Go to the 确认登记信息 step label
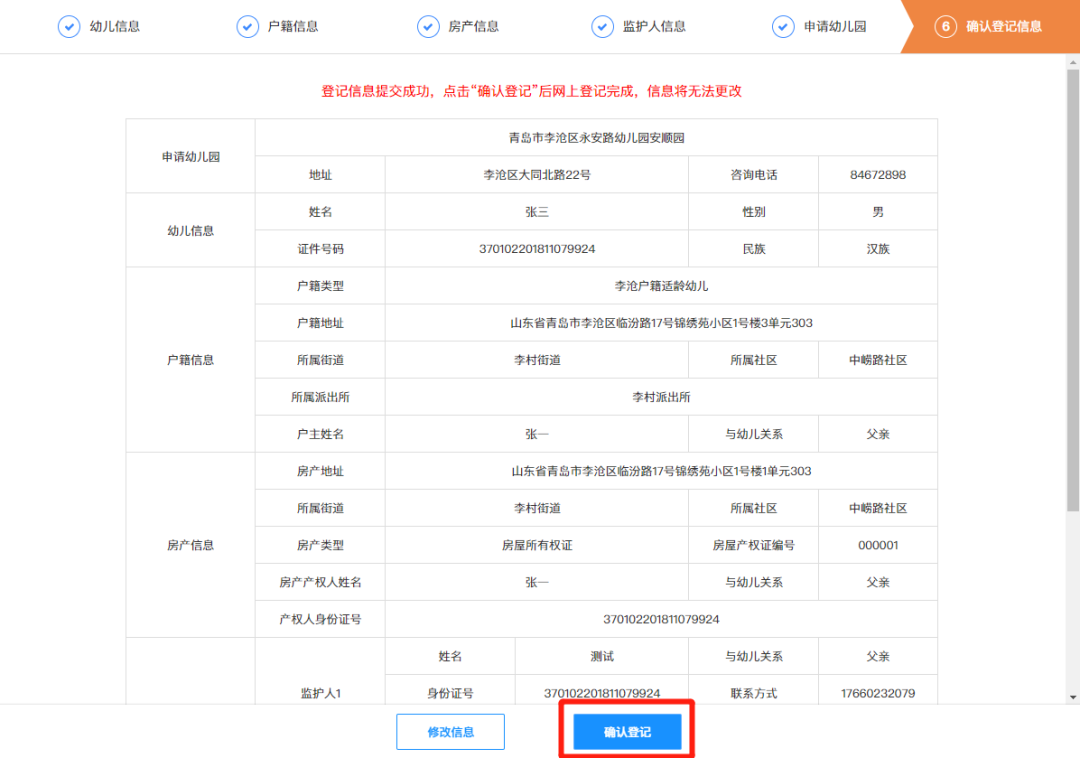Viewport: 1080px width, 758px height. click(x=1003, y=27)
